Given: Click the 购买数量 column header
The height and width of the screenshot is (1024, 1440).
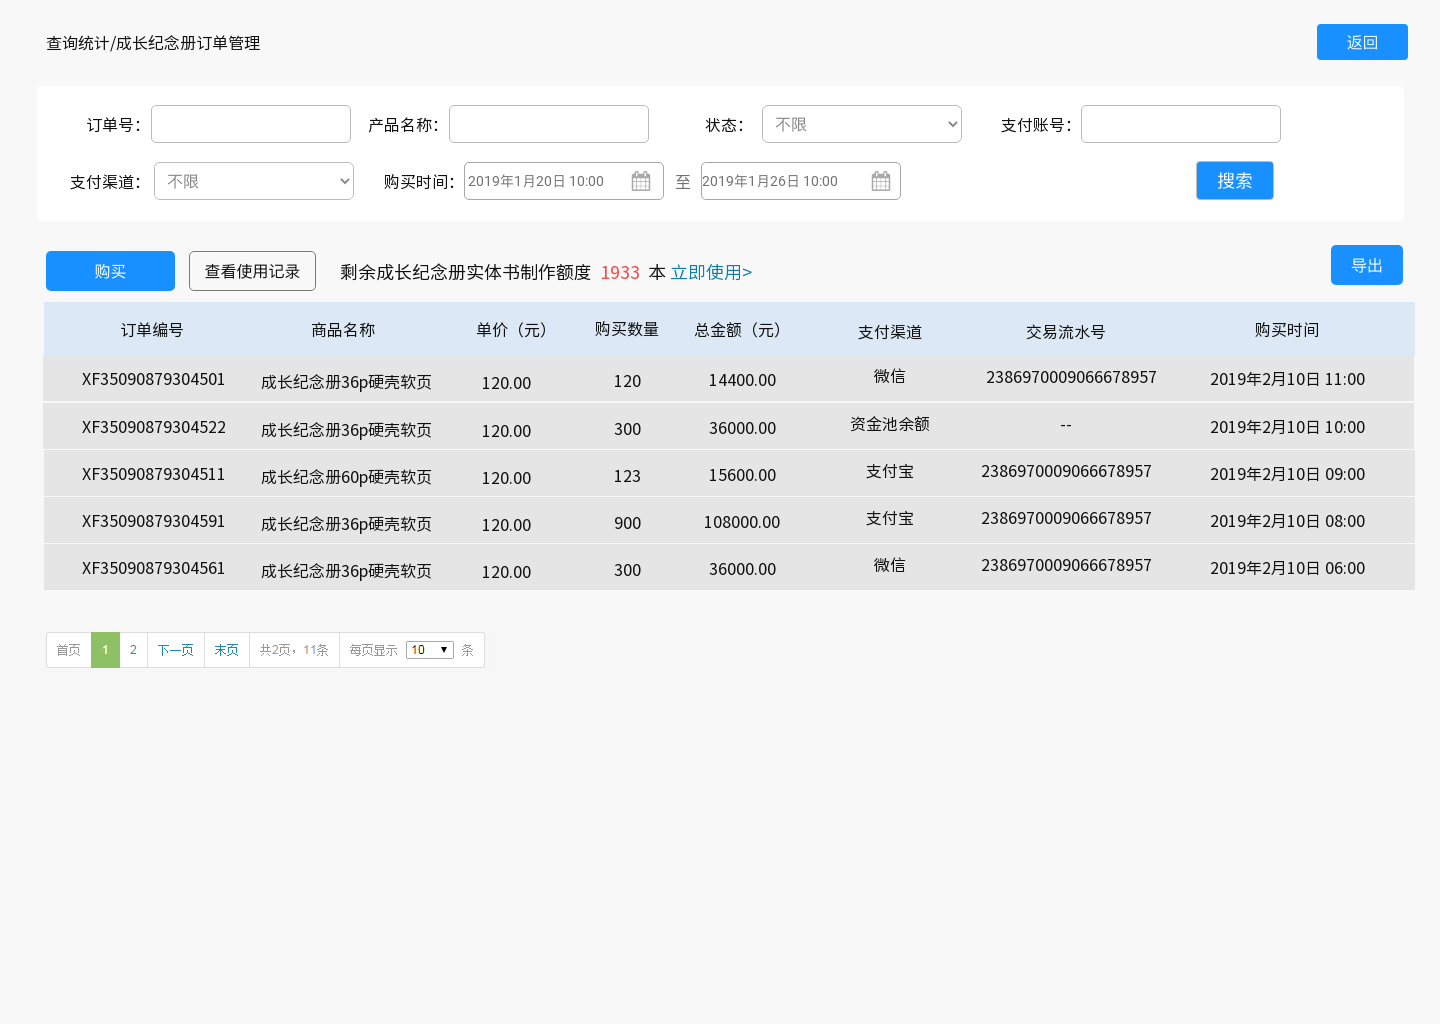Looking at the screenshot, I should point(627,330).
